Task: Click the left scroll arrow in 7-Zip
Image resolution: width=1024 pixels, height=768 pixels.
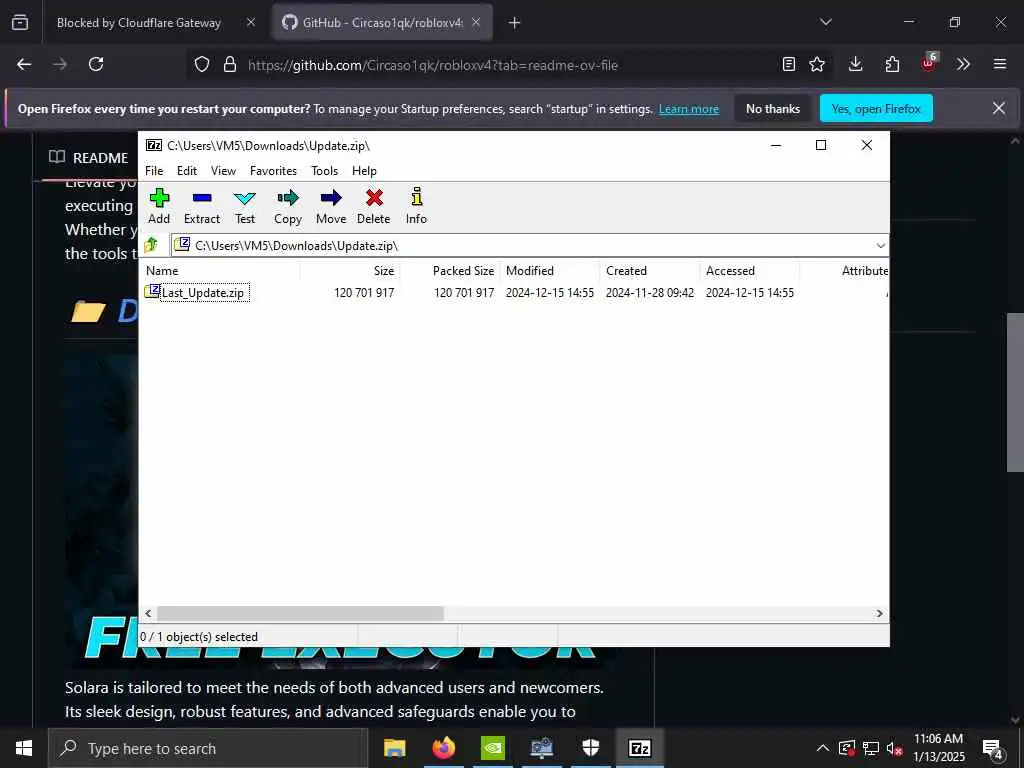Action: [x=148, y=613]
